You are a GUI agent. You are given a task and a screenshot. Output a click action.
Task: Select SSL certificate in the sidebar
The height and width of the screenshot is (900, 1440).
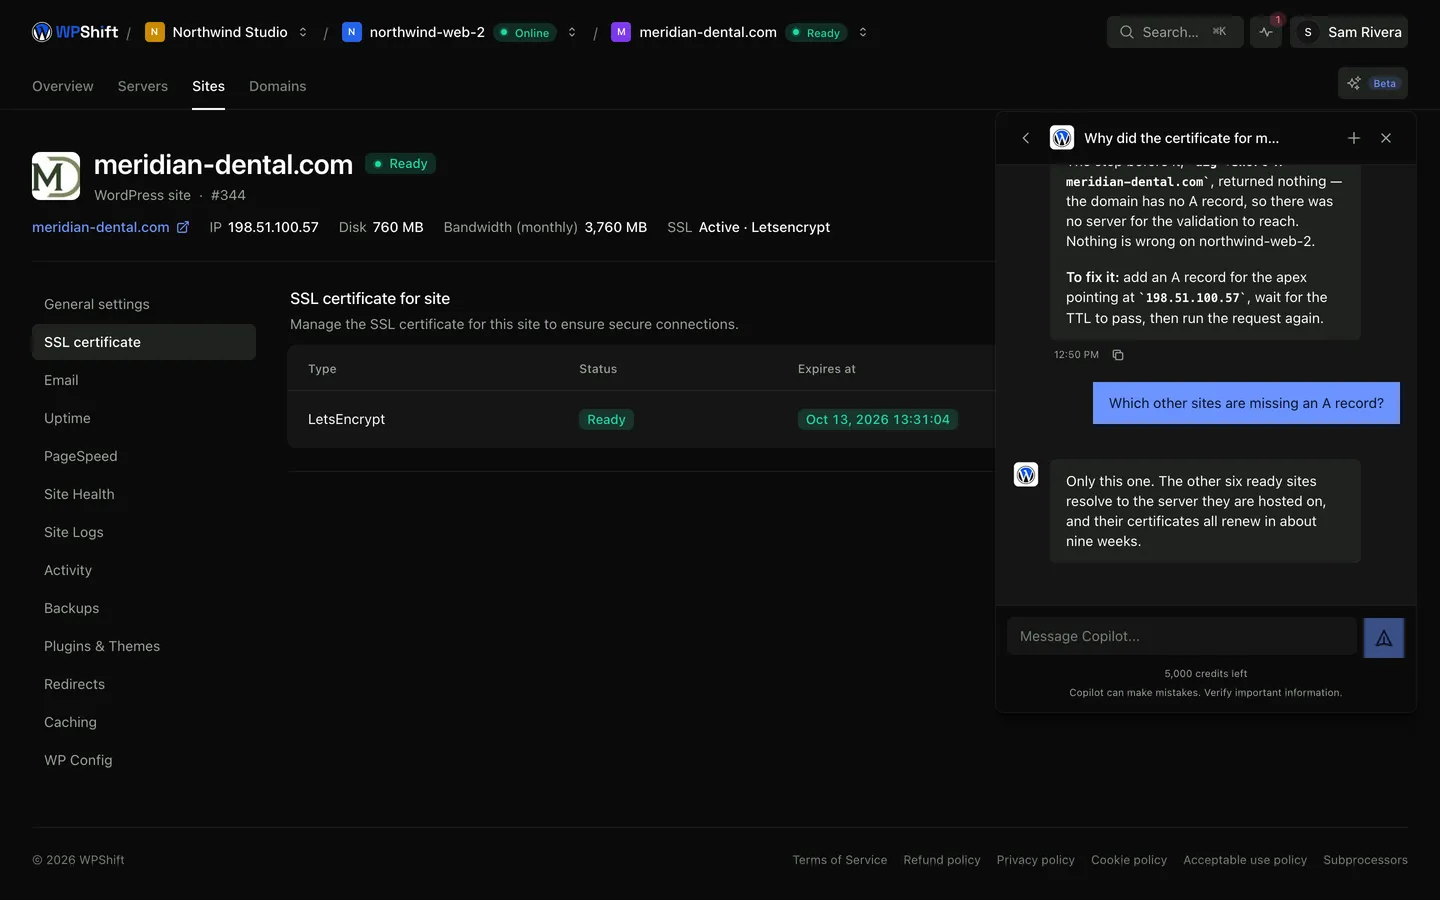tap(144, 342)
